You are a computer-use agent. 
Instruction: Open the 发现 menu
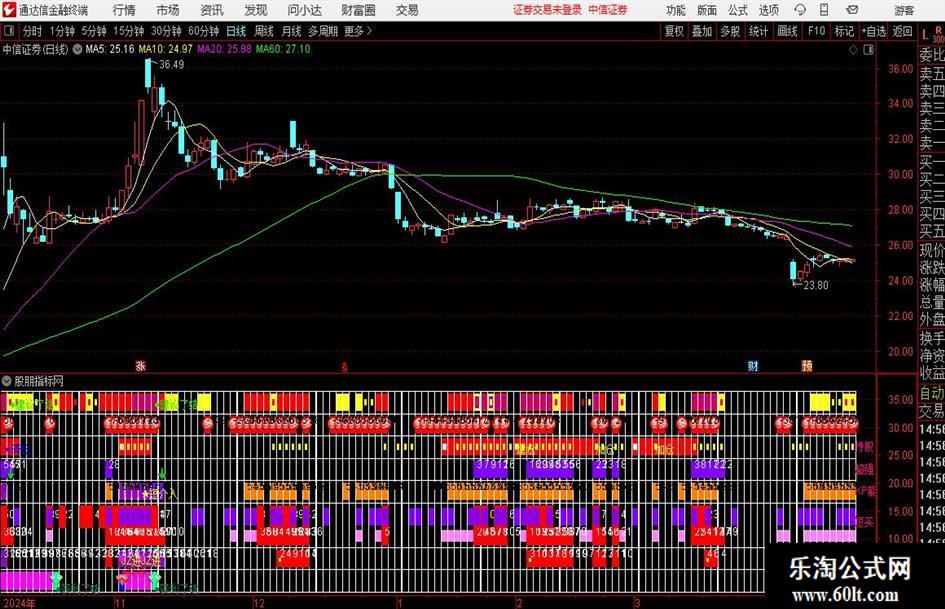(x=256, y=10)
